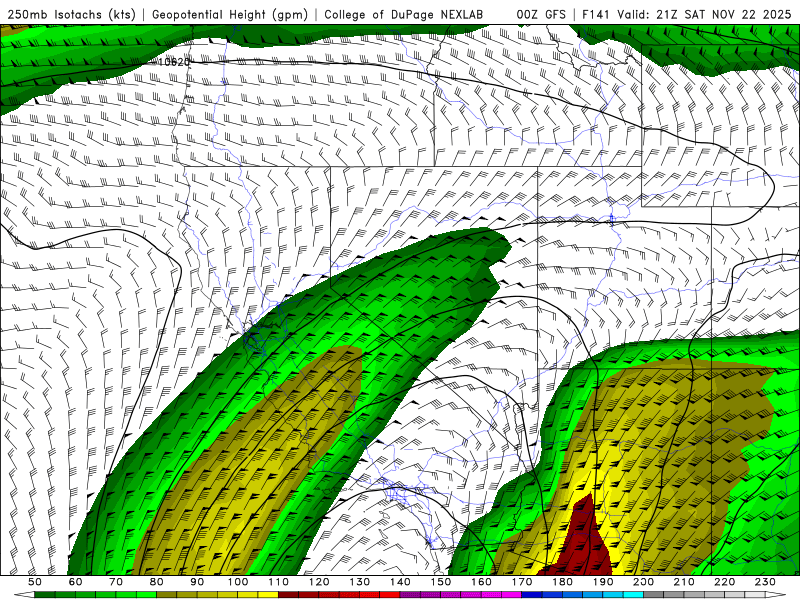Click the legend value 160
Screen dimensions: 800x600
tap(481, 582)
